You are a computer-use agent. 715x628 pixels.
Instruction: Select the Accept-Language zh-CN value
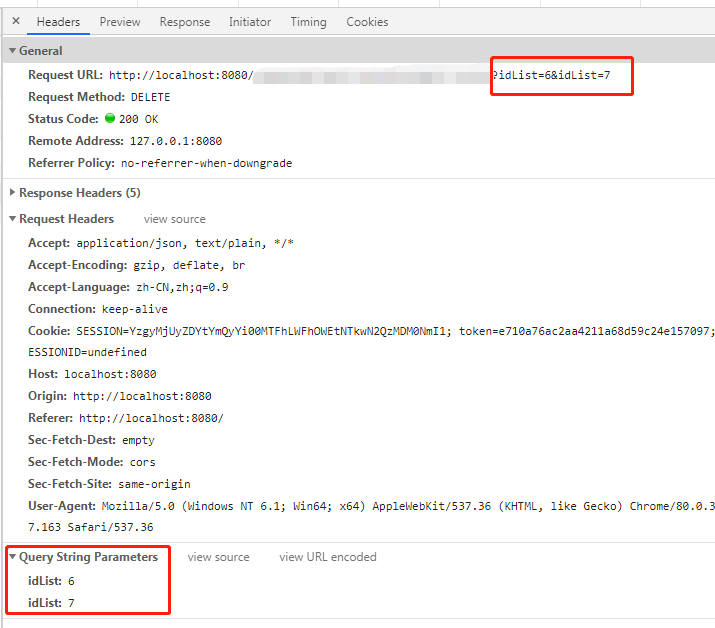182,287
